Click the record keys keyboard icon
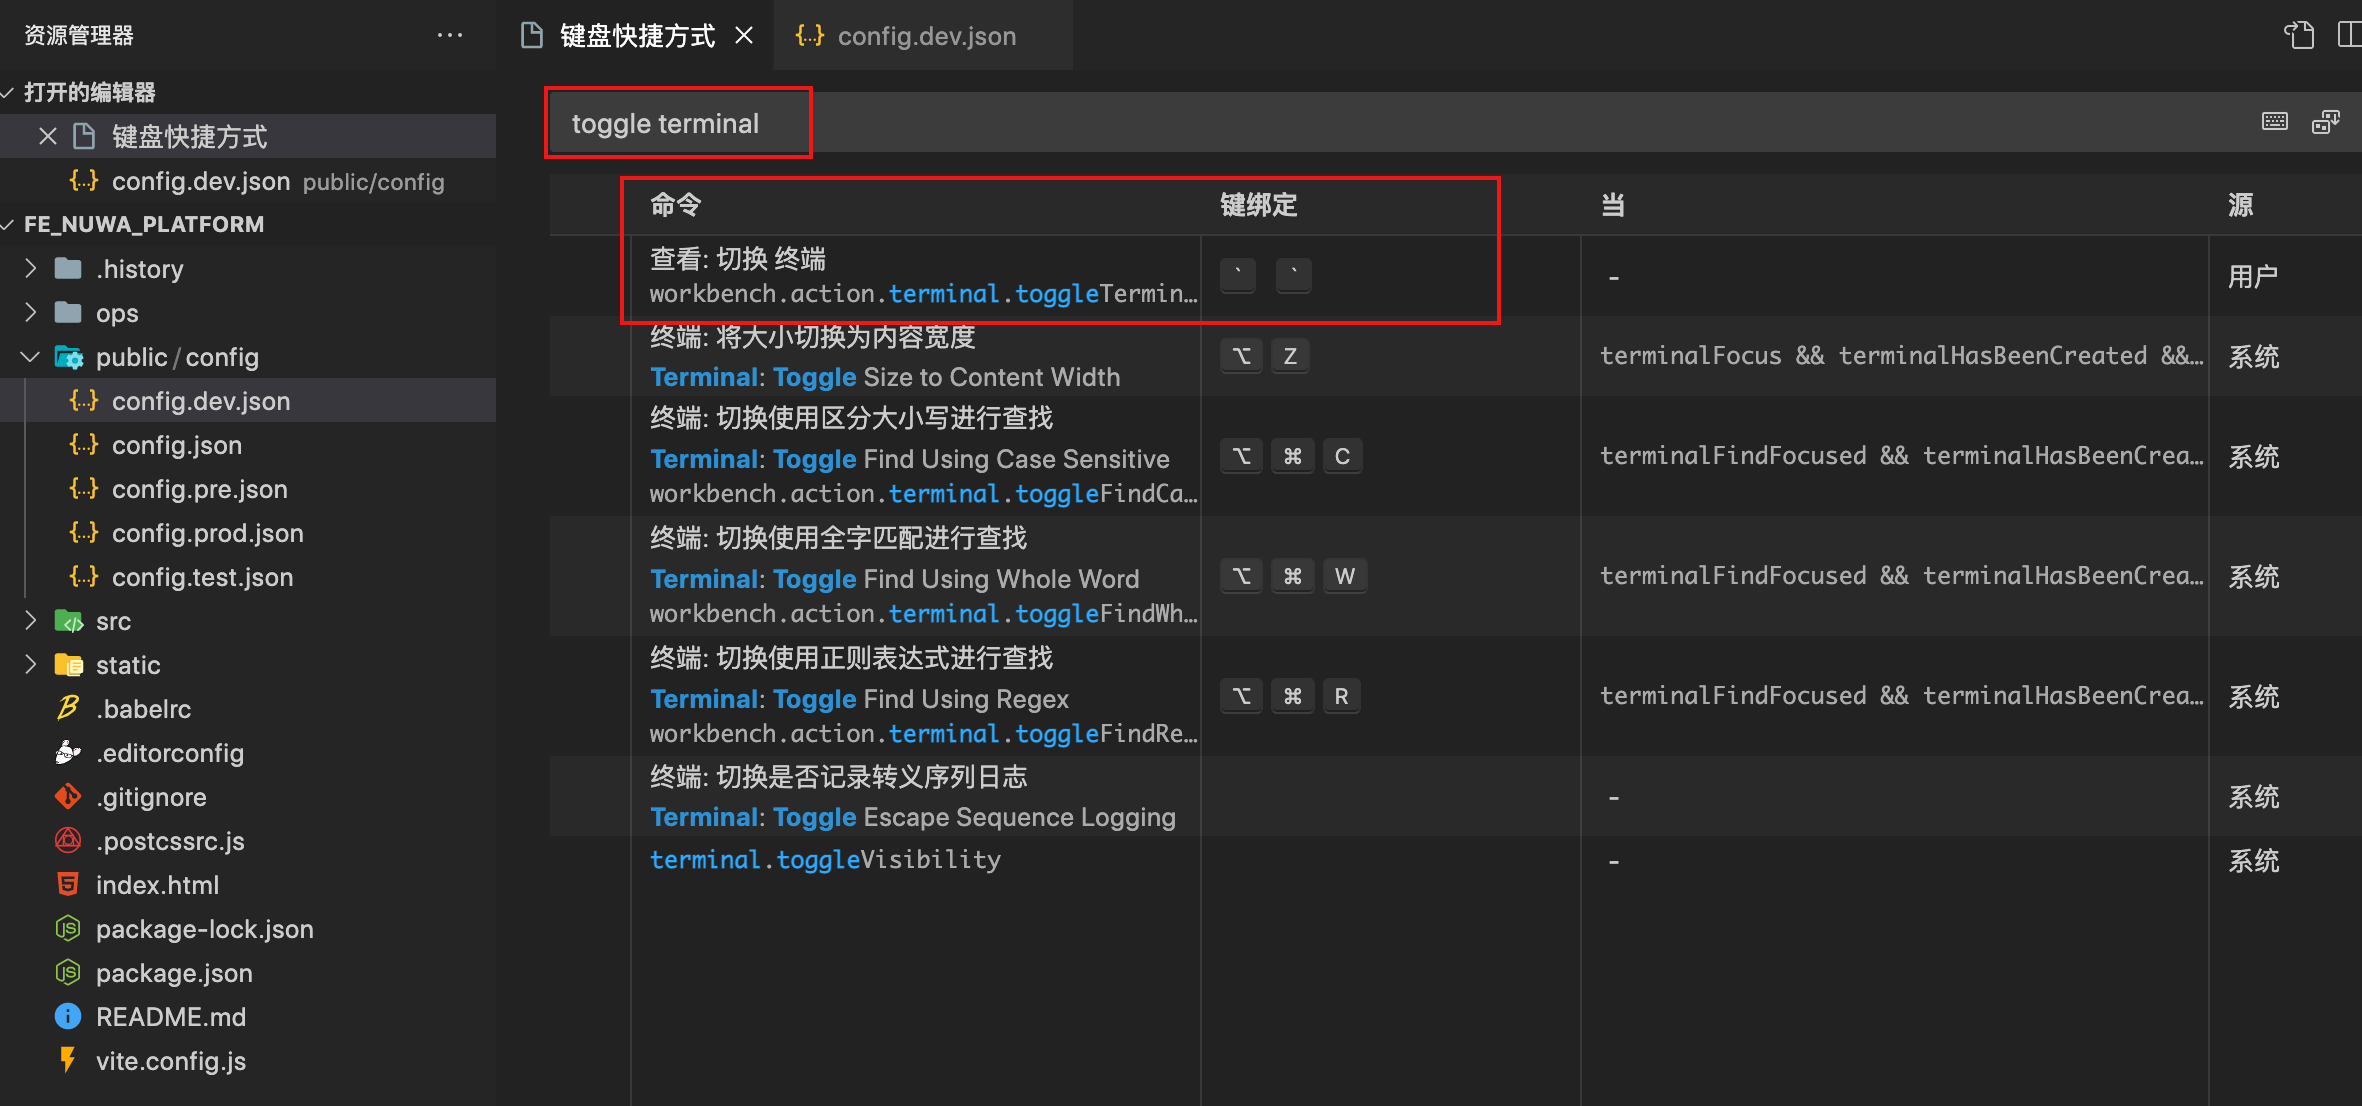The height and width of the screenshot is (1106, 2362). 2275,122
